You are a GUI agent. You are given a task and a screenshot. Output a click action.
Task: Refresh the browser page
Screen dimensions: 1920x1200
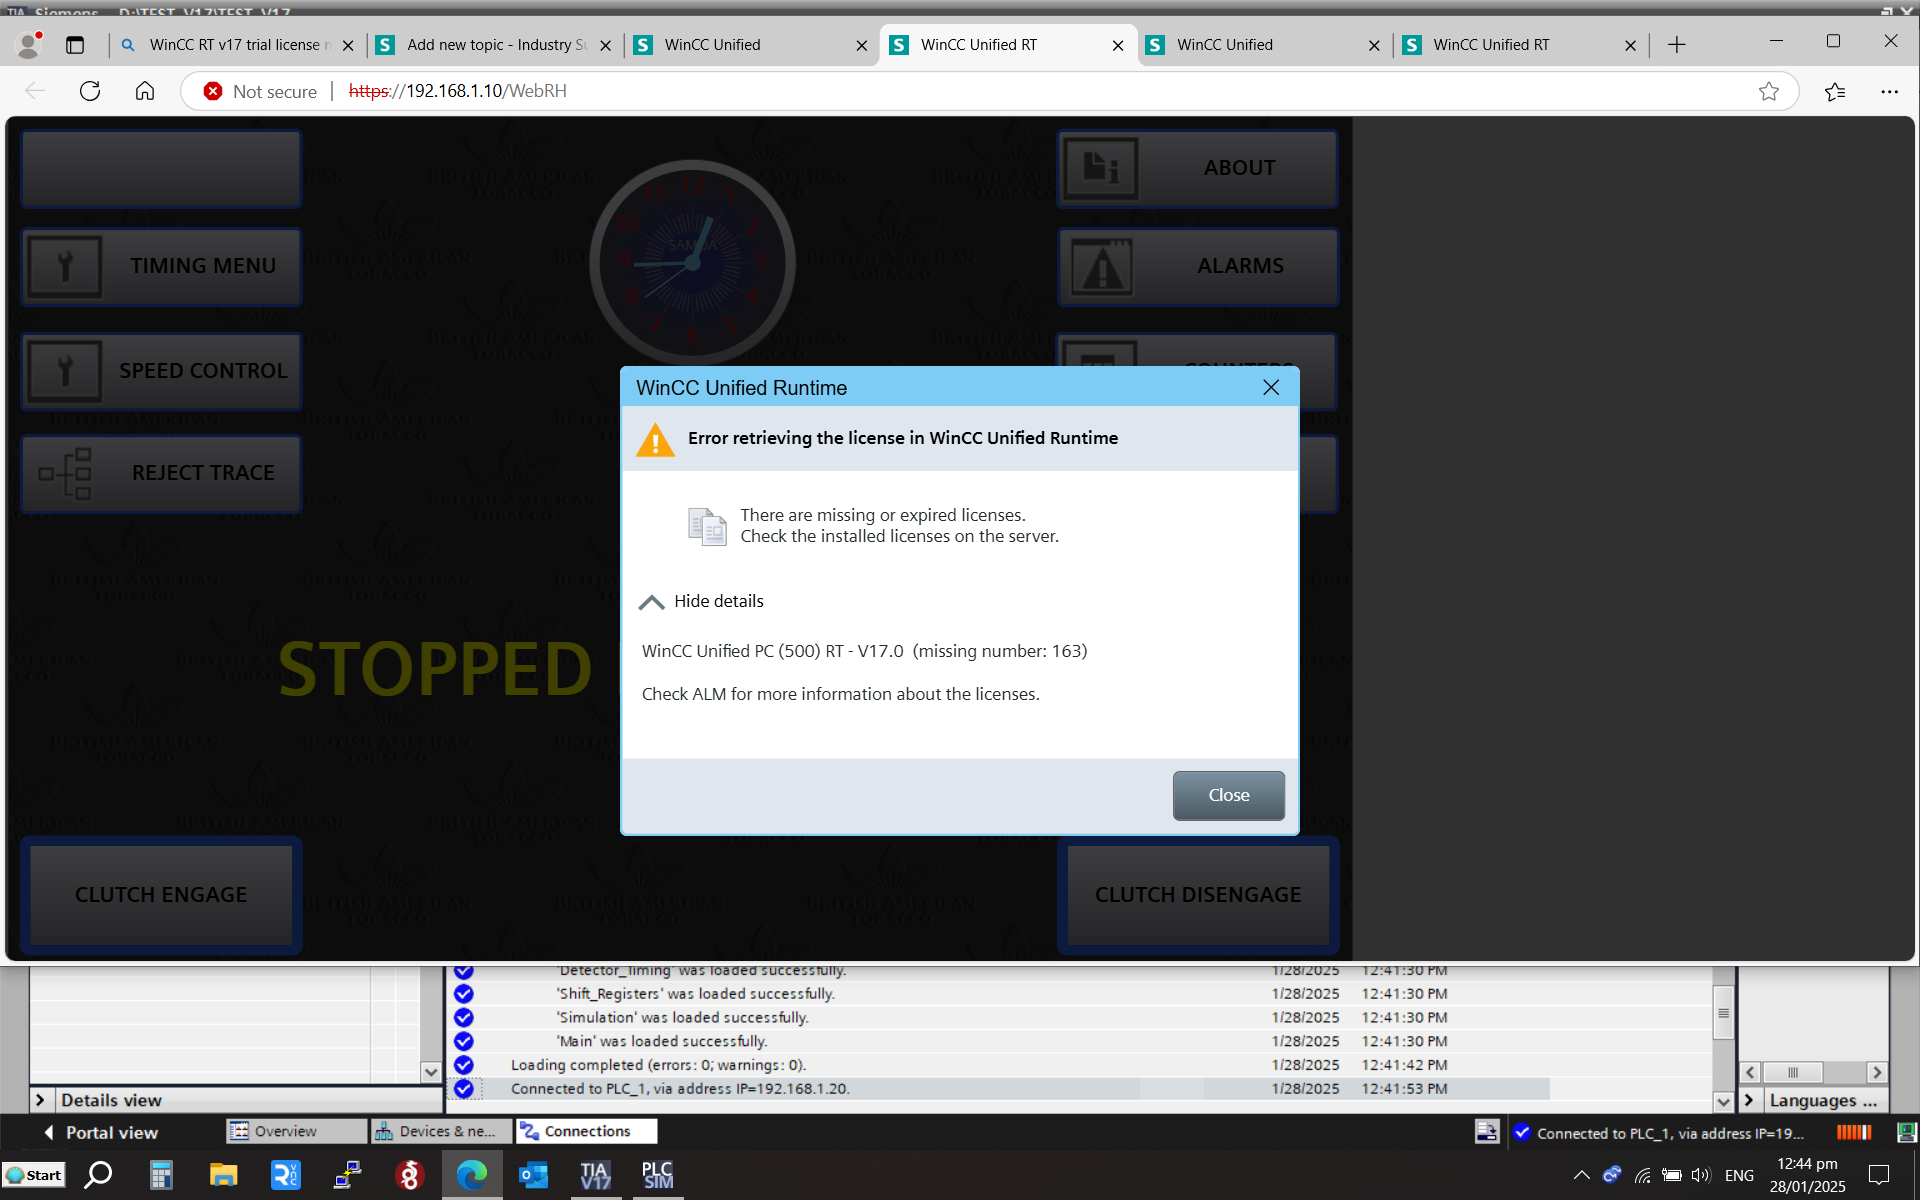click(90, 91)
